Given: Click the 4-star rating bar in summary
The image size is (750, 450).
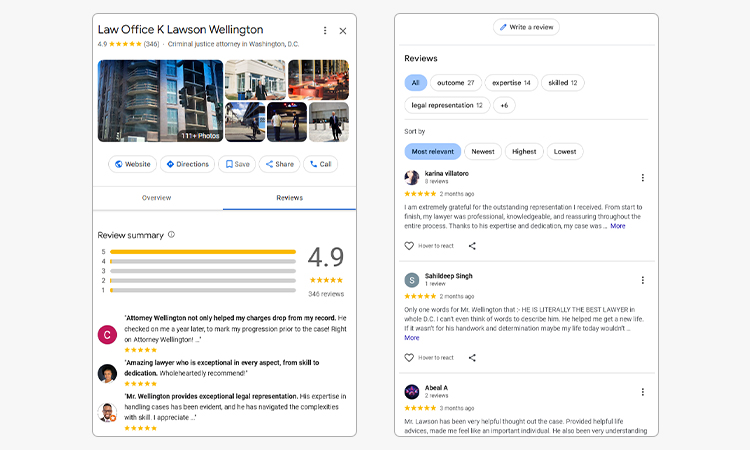Looking at the screenshot, I should (x=203, y=262).
